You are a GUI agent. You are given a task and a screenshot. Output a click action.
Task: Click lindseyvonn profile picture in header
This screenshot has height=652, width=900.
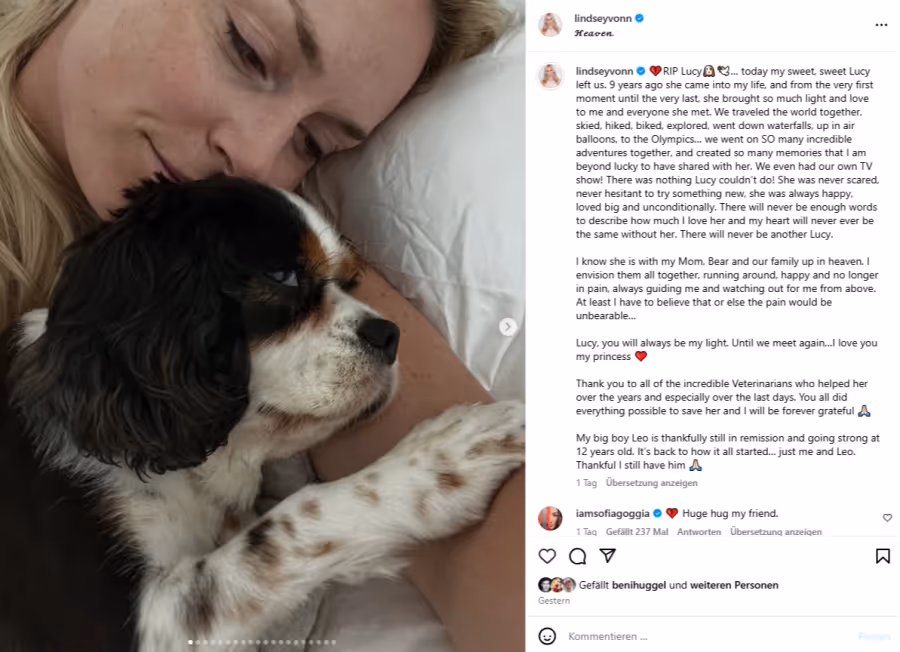pos(550,25)
